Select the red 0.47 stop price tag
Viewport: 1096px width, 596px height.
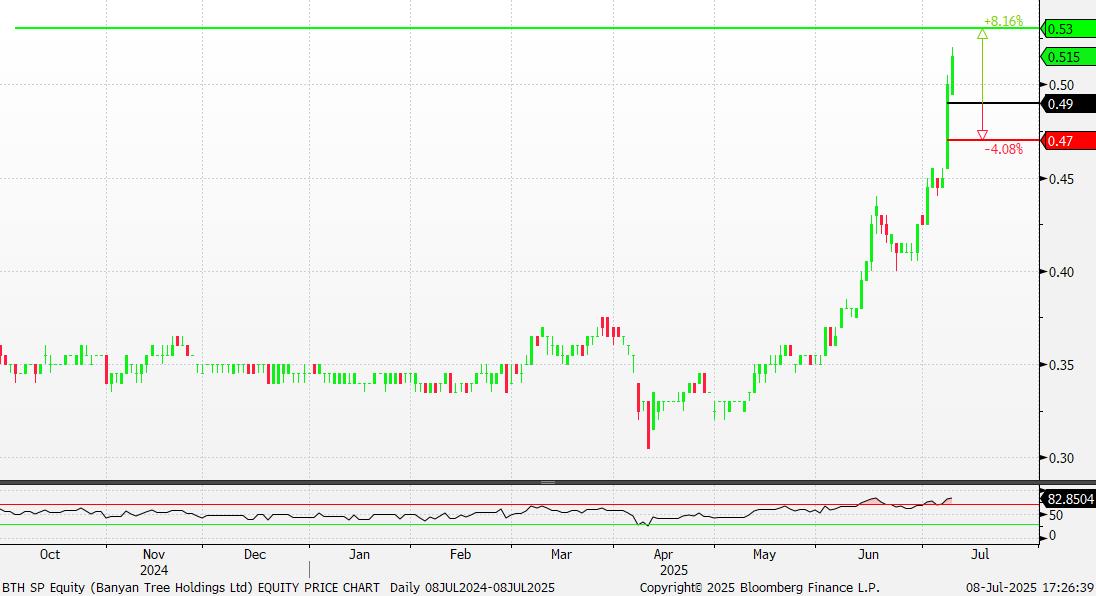(x=1068, y=141)
